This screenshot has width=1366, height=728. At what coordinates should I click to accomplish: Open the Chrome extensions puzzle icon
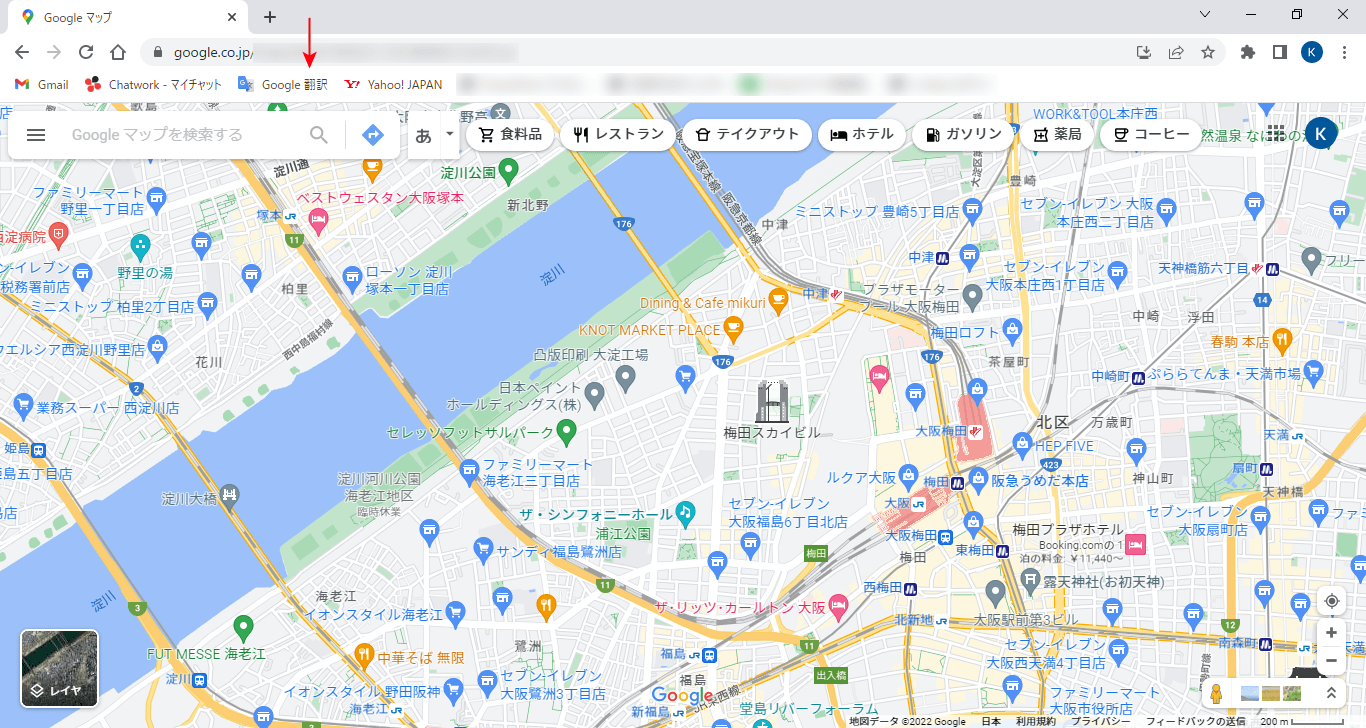(1248, 52)
